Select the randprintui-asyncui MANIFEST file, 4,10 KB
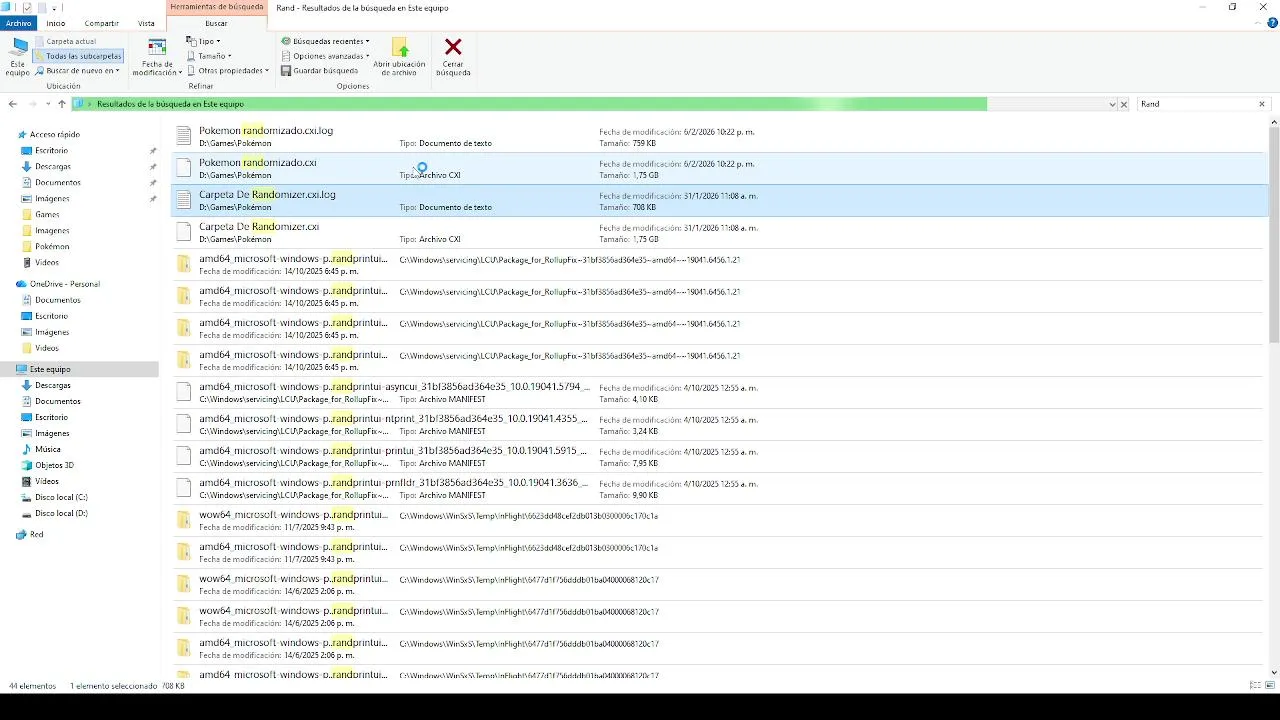 pos(718,392)
